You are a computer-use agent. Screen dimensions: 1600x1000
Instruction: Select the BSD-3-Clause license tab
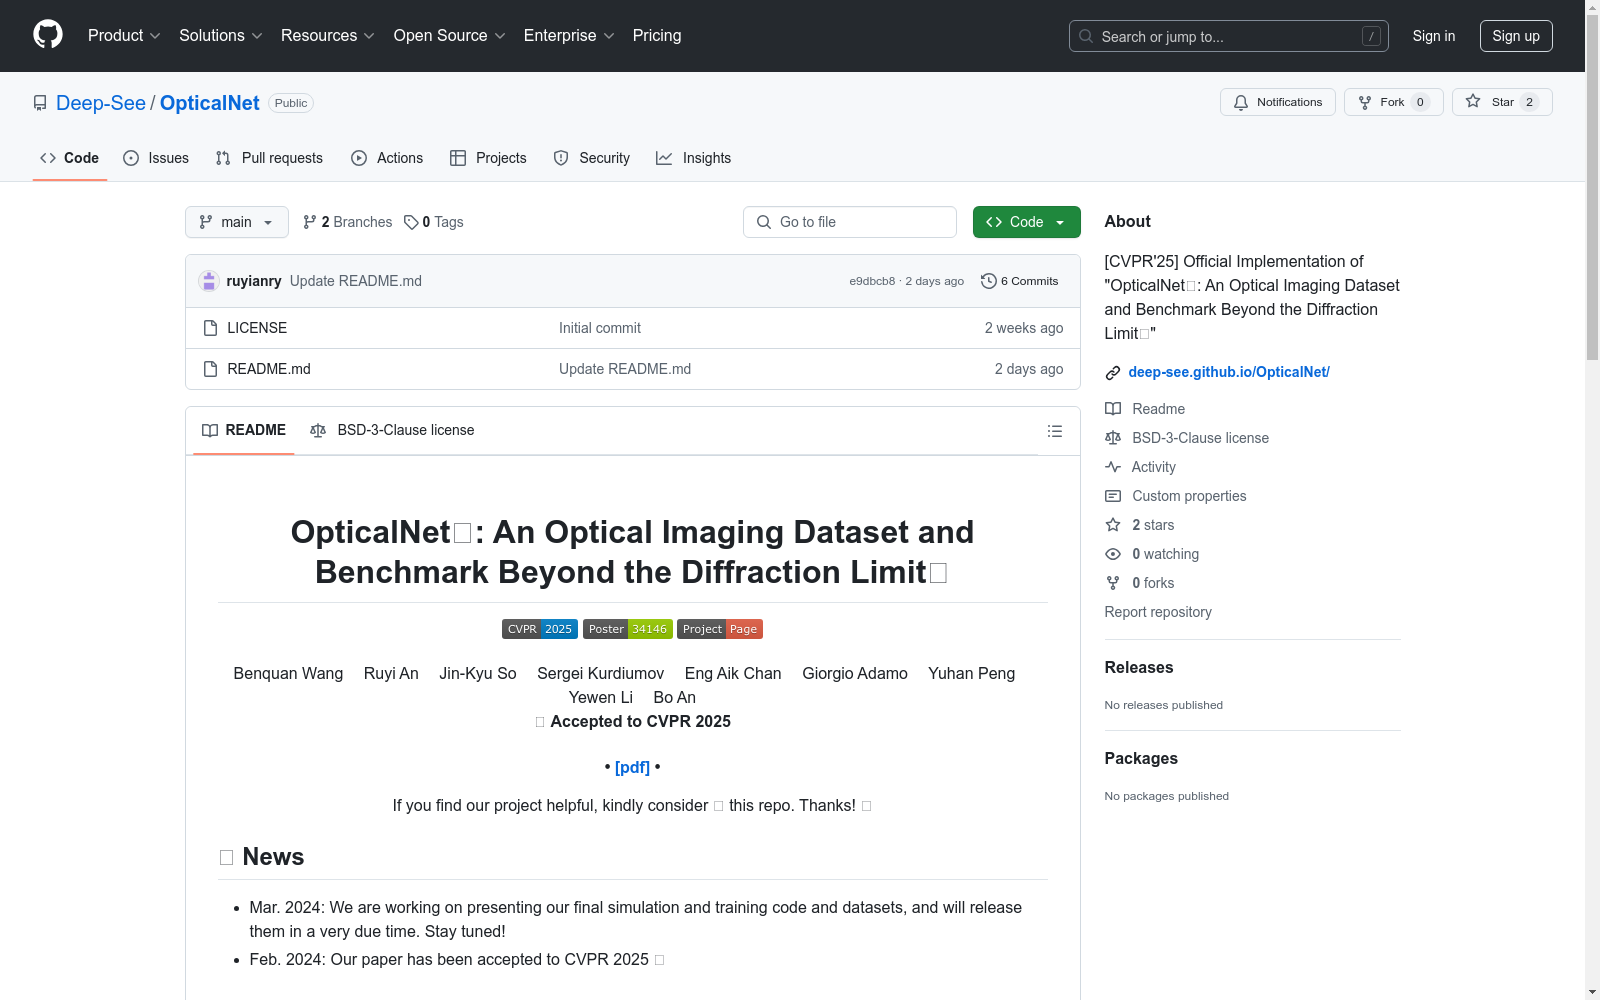tap(392, 430)
